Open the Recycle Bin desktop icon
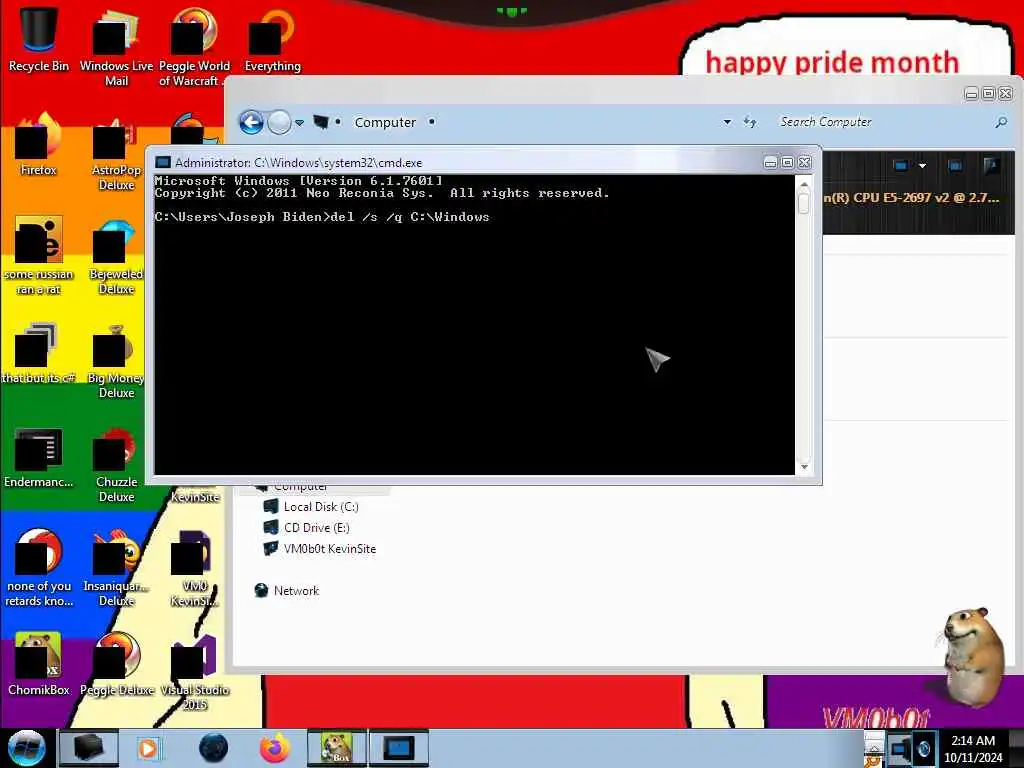 coord(39,39)
